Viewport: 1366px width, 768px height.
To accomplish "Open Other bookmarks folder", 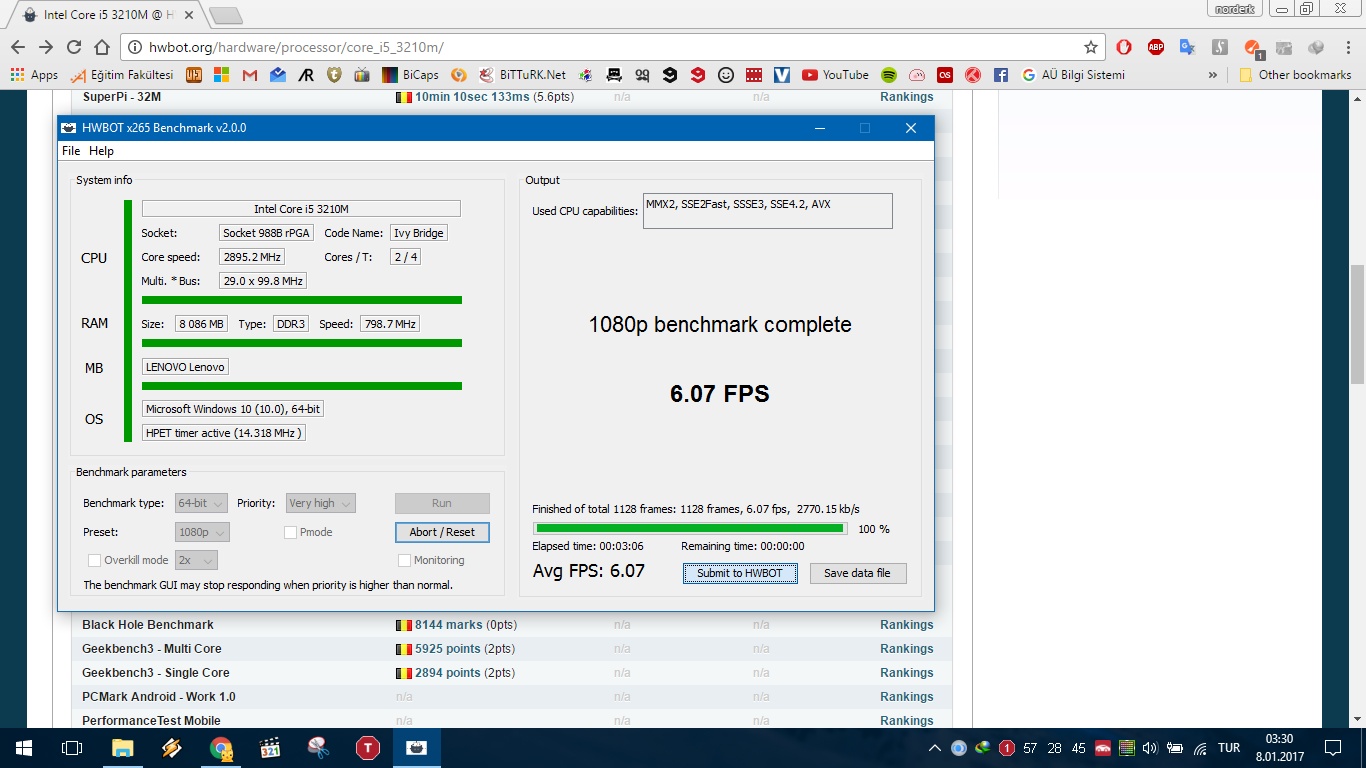I will [x=1295, y=75].
